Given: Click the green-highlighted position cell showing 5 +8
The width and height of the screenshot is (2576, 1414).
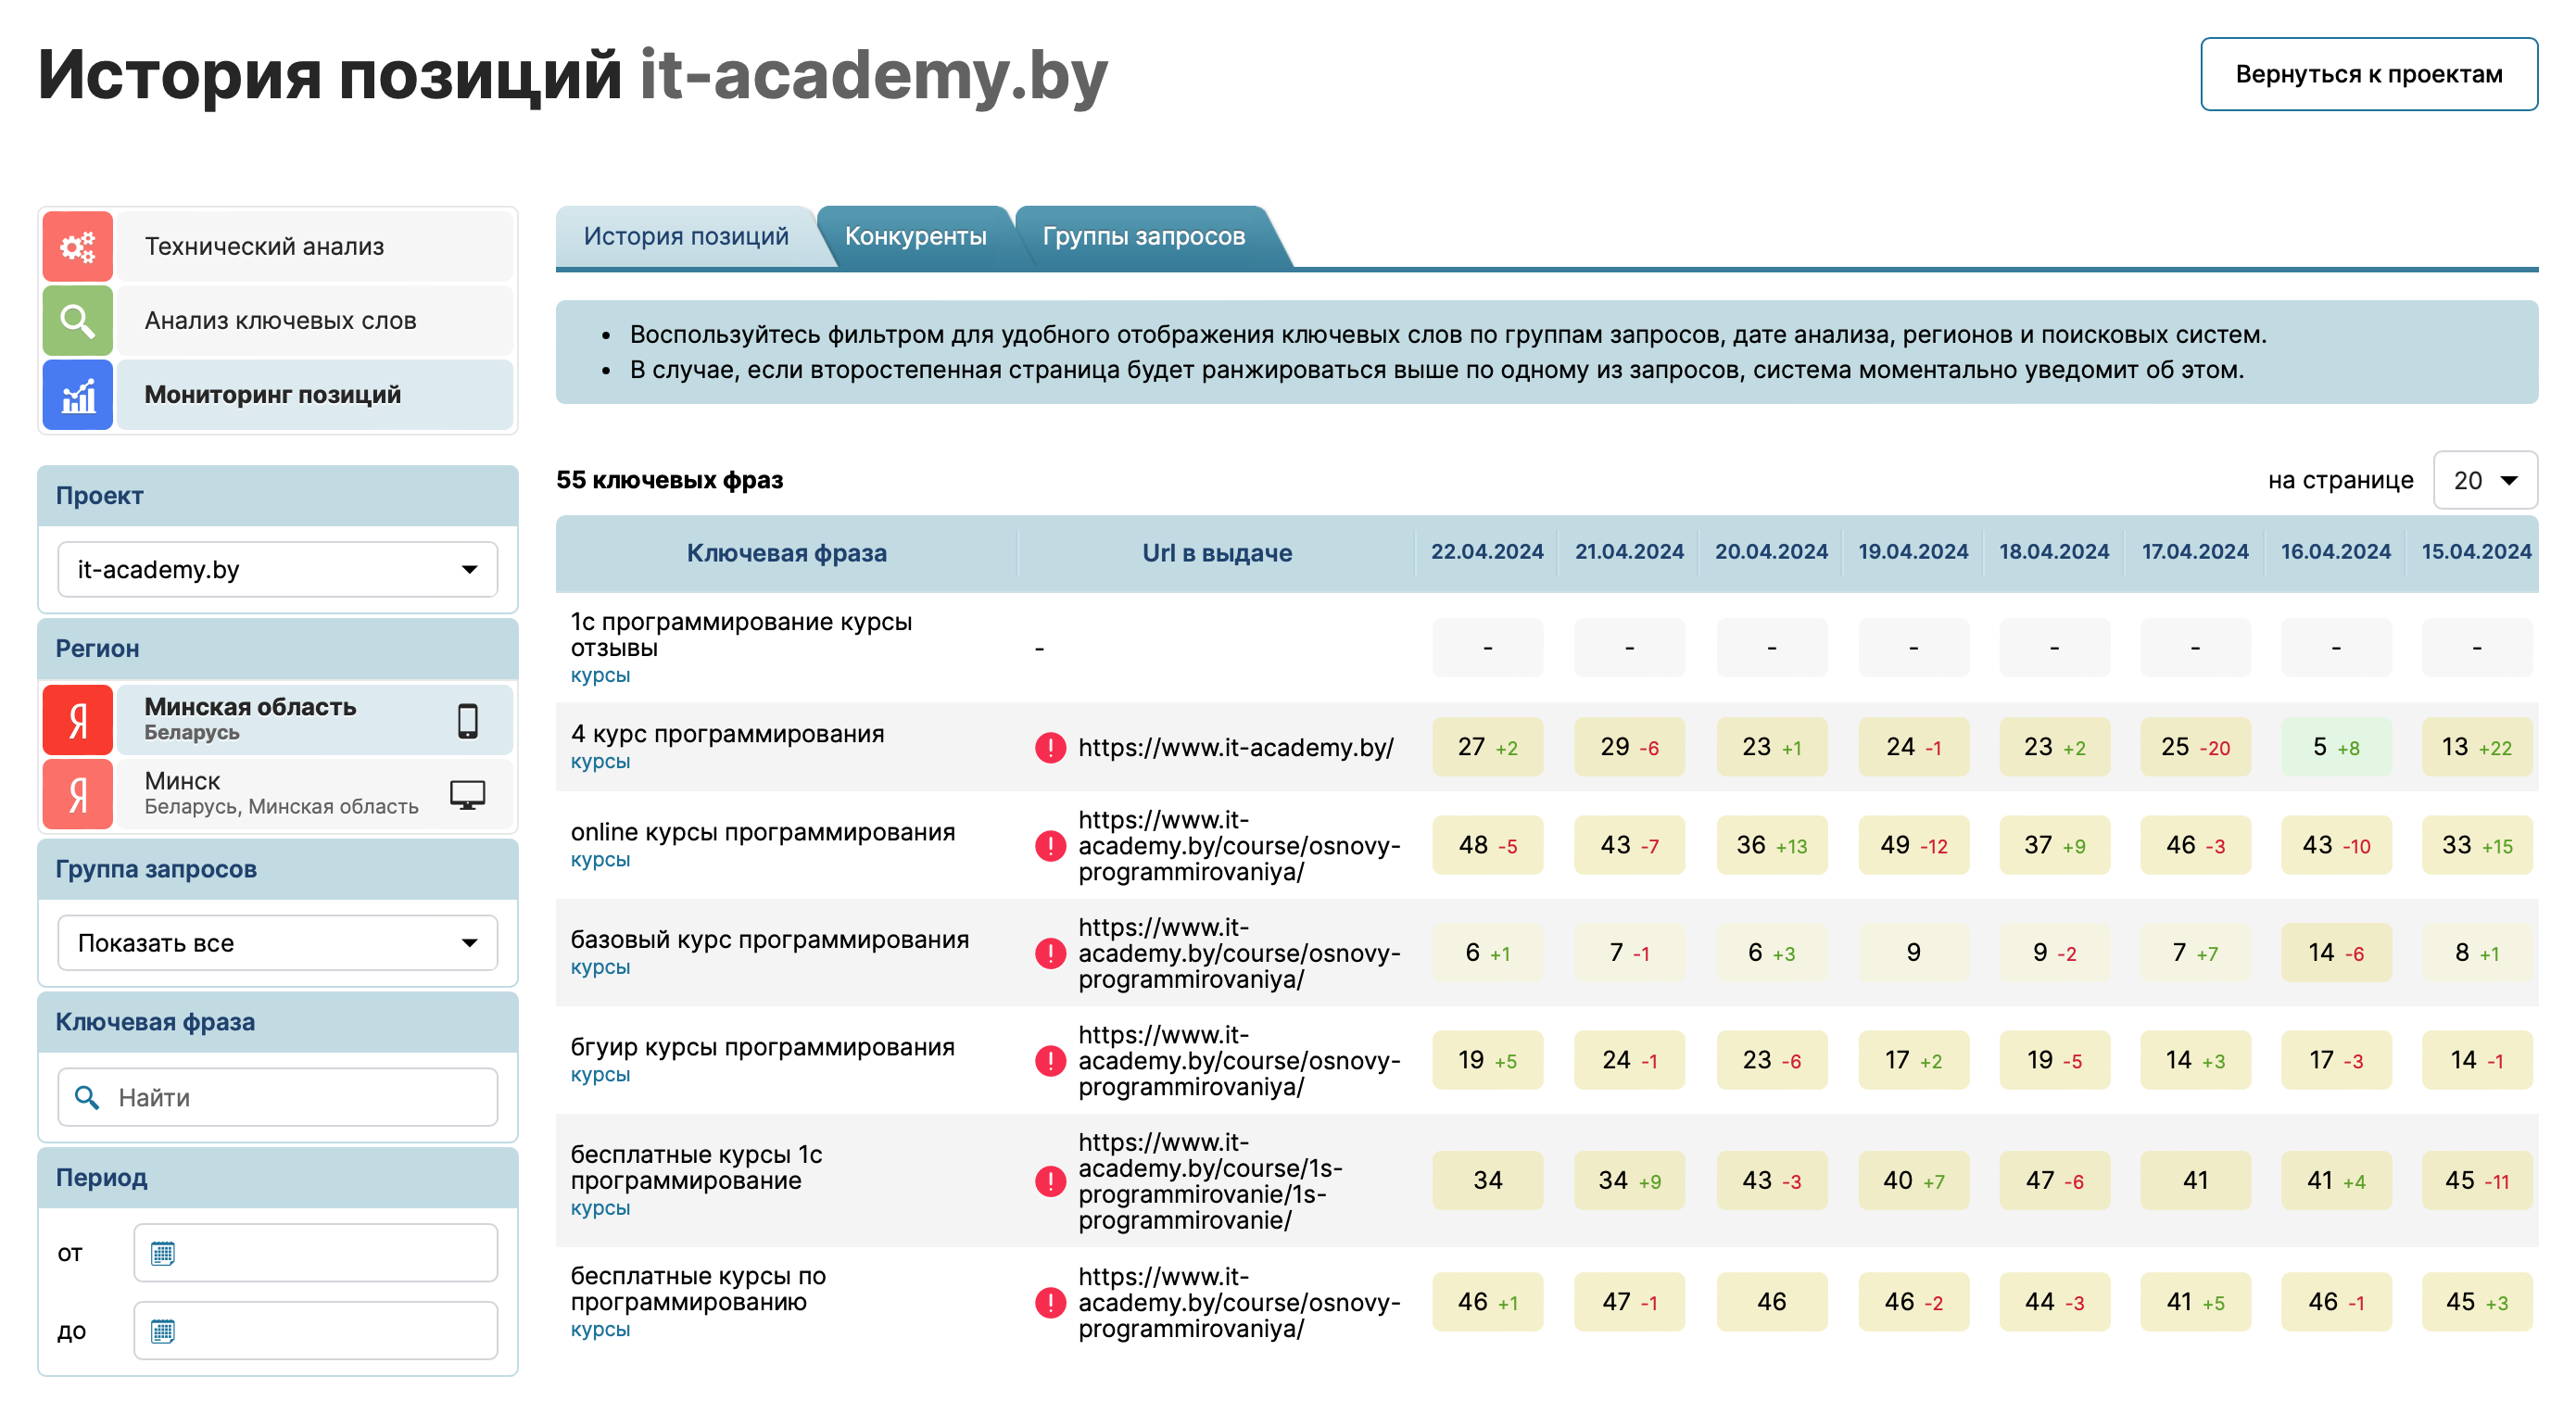Looking at the screenshot, I should point(2335,747).
